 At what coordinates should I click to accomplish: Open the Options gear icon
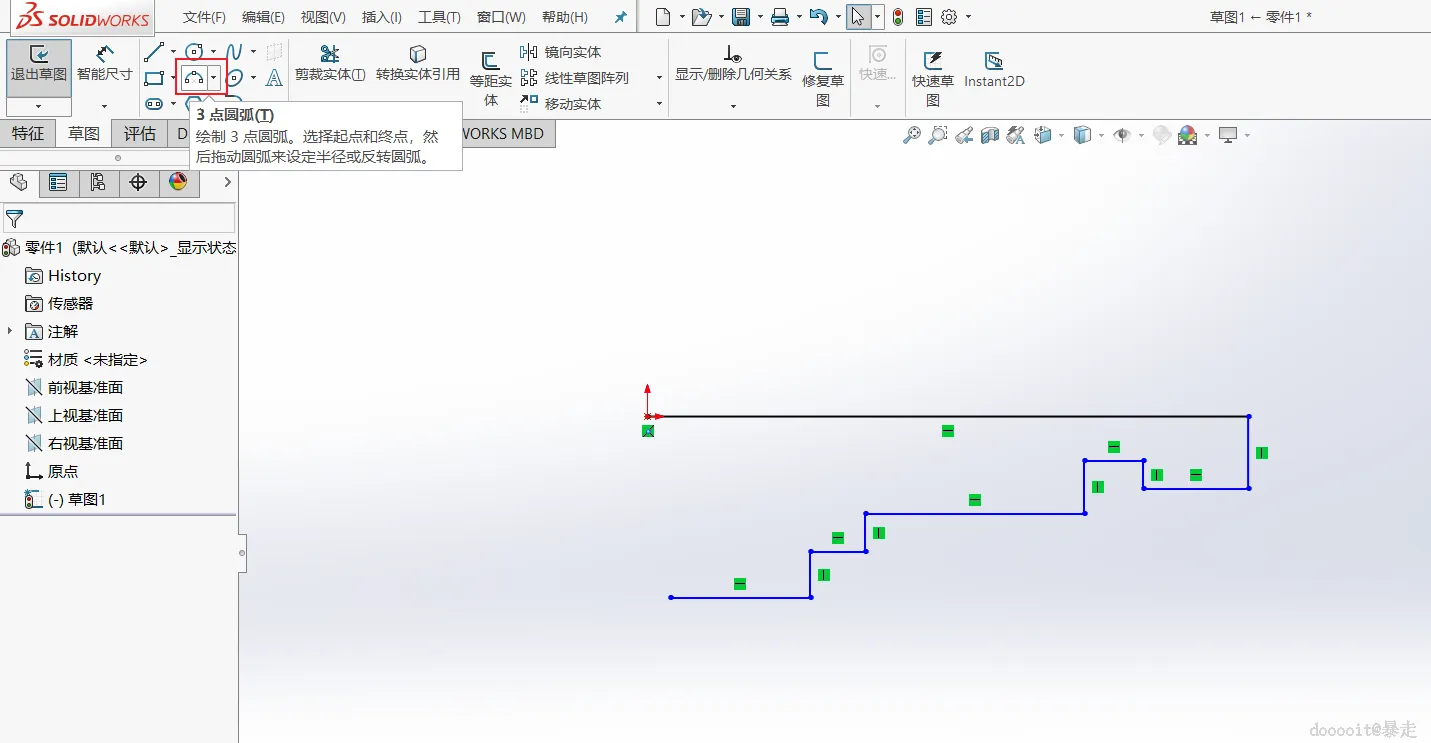950,17
